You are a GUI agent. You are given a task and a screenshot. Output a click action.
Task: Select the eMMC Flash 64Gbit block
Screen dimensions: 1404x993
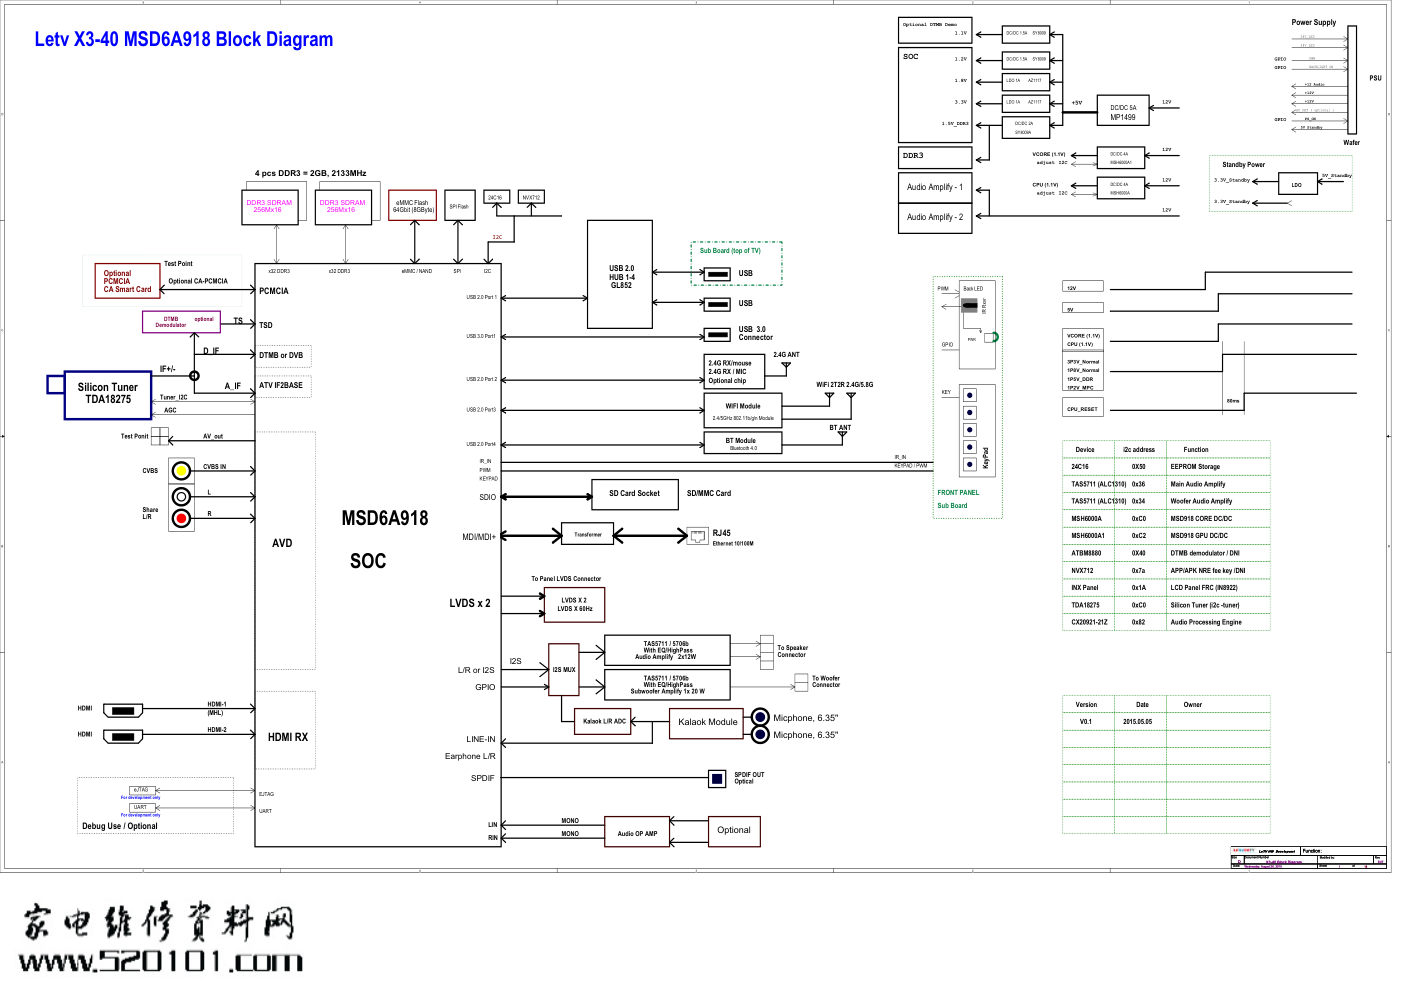(x=413, y=207)
